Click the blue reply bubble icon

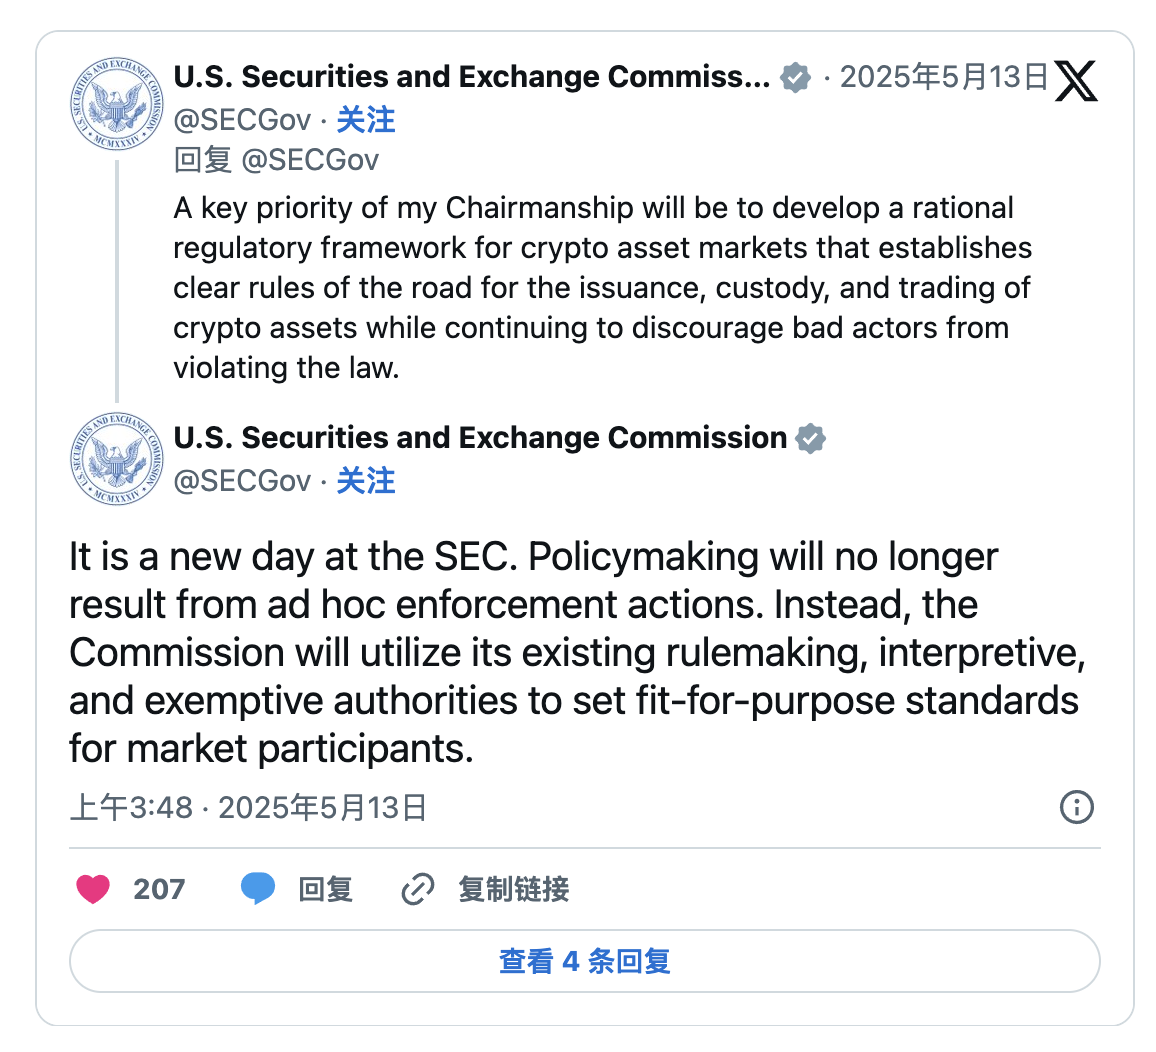(x=258, y=888)
